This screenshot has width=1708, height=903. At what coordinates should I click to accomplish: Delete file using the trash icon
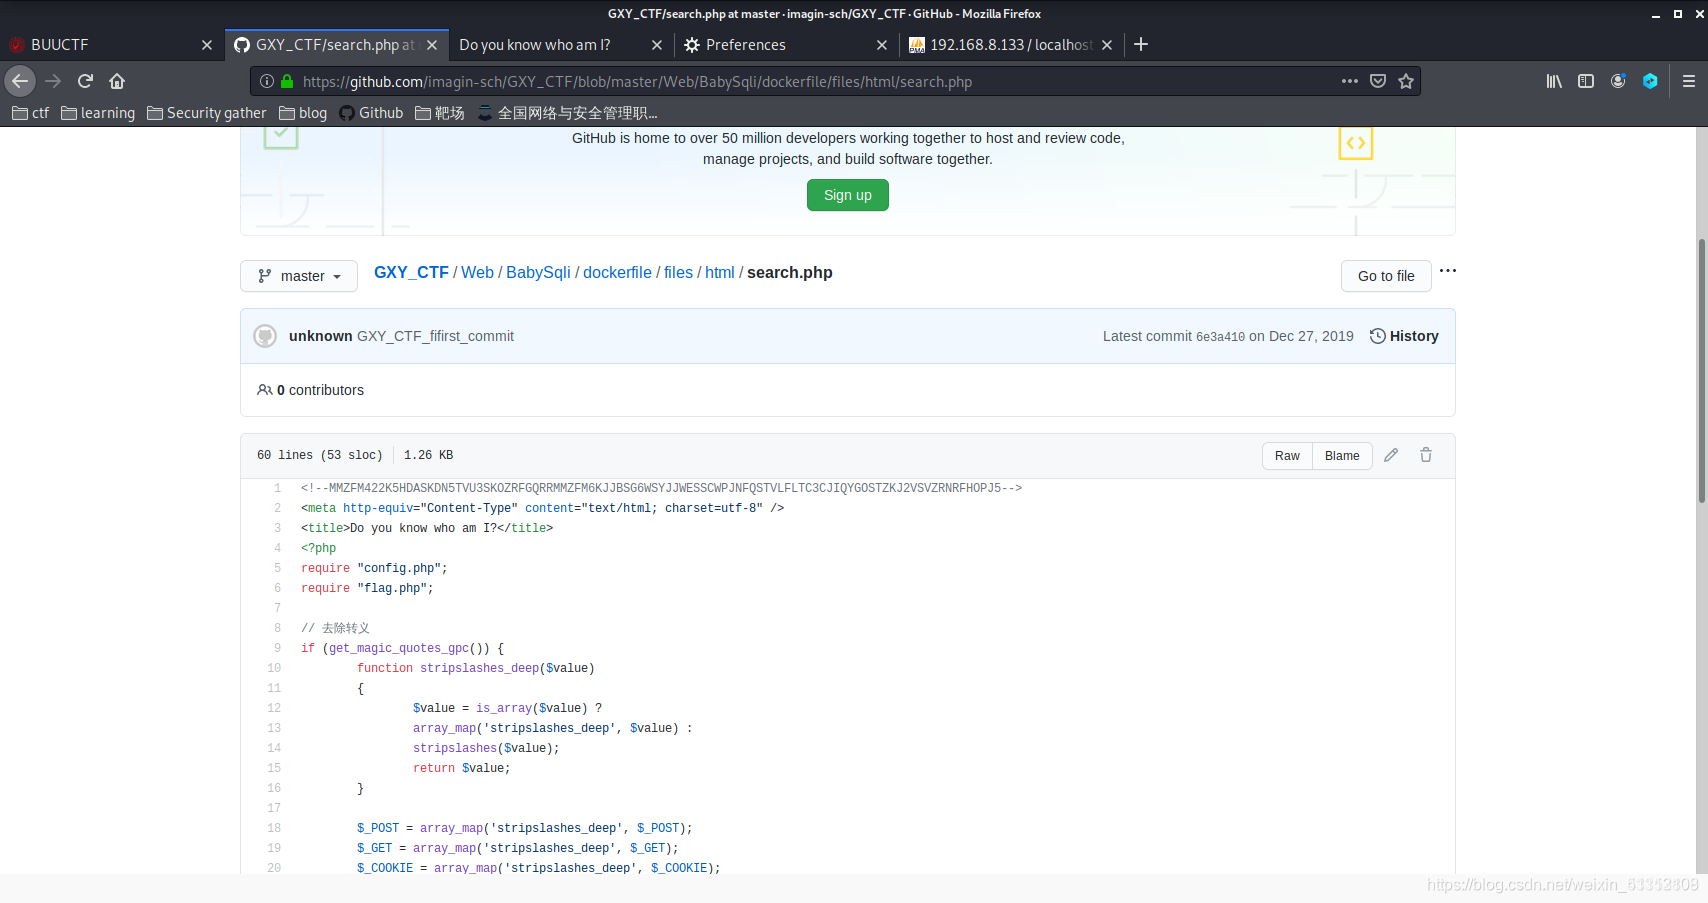[x=1426, y=455]
